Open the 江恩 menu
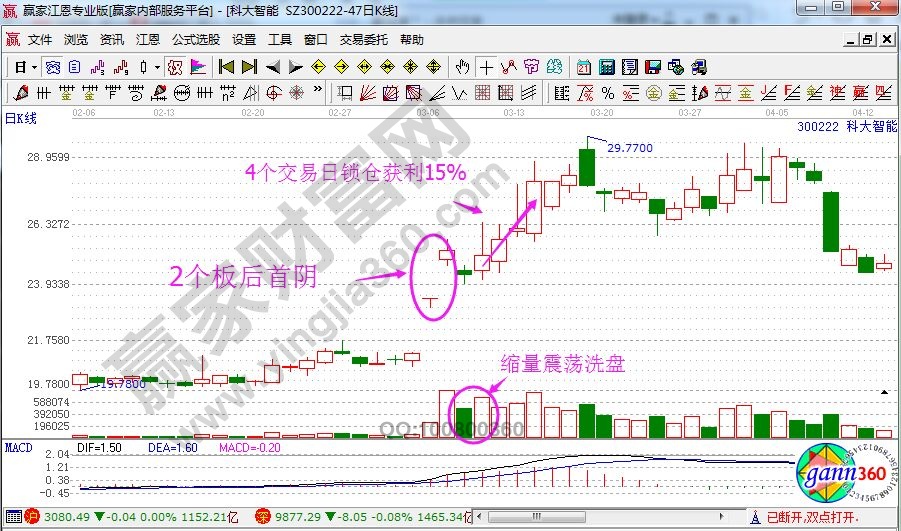Screen dimensions: 901x531 (148, 40)
